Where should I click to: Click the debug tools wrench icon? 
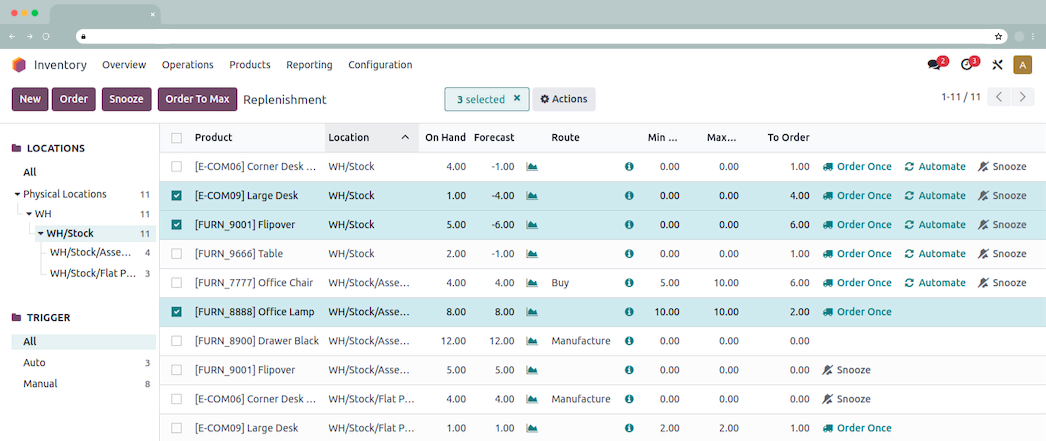pyautogui.click(x=997, y=65)
